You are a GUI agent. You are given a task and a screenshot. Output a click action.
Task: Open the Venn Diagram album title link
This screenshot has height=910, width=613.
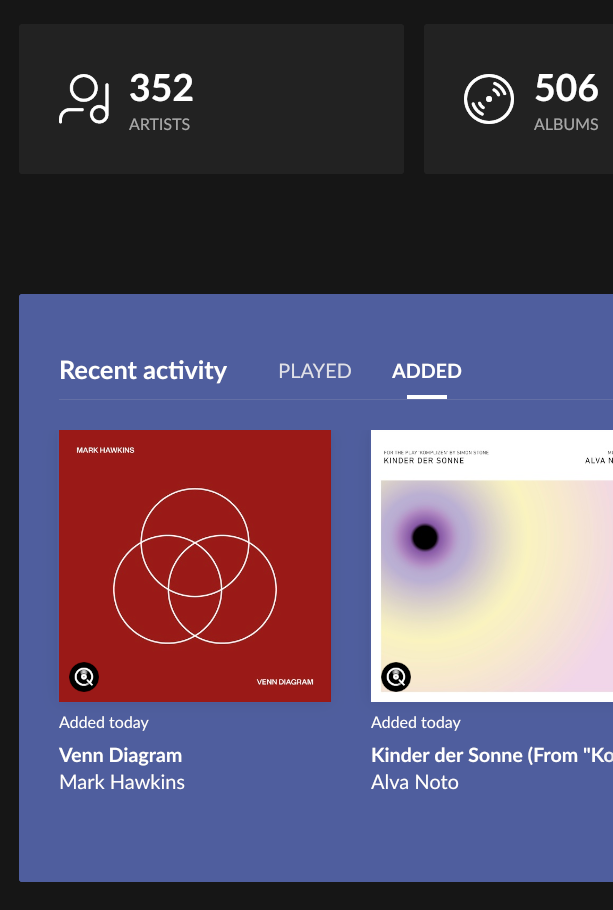[120, 755]
